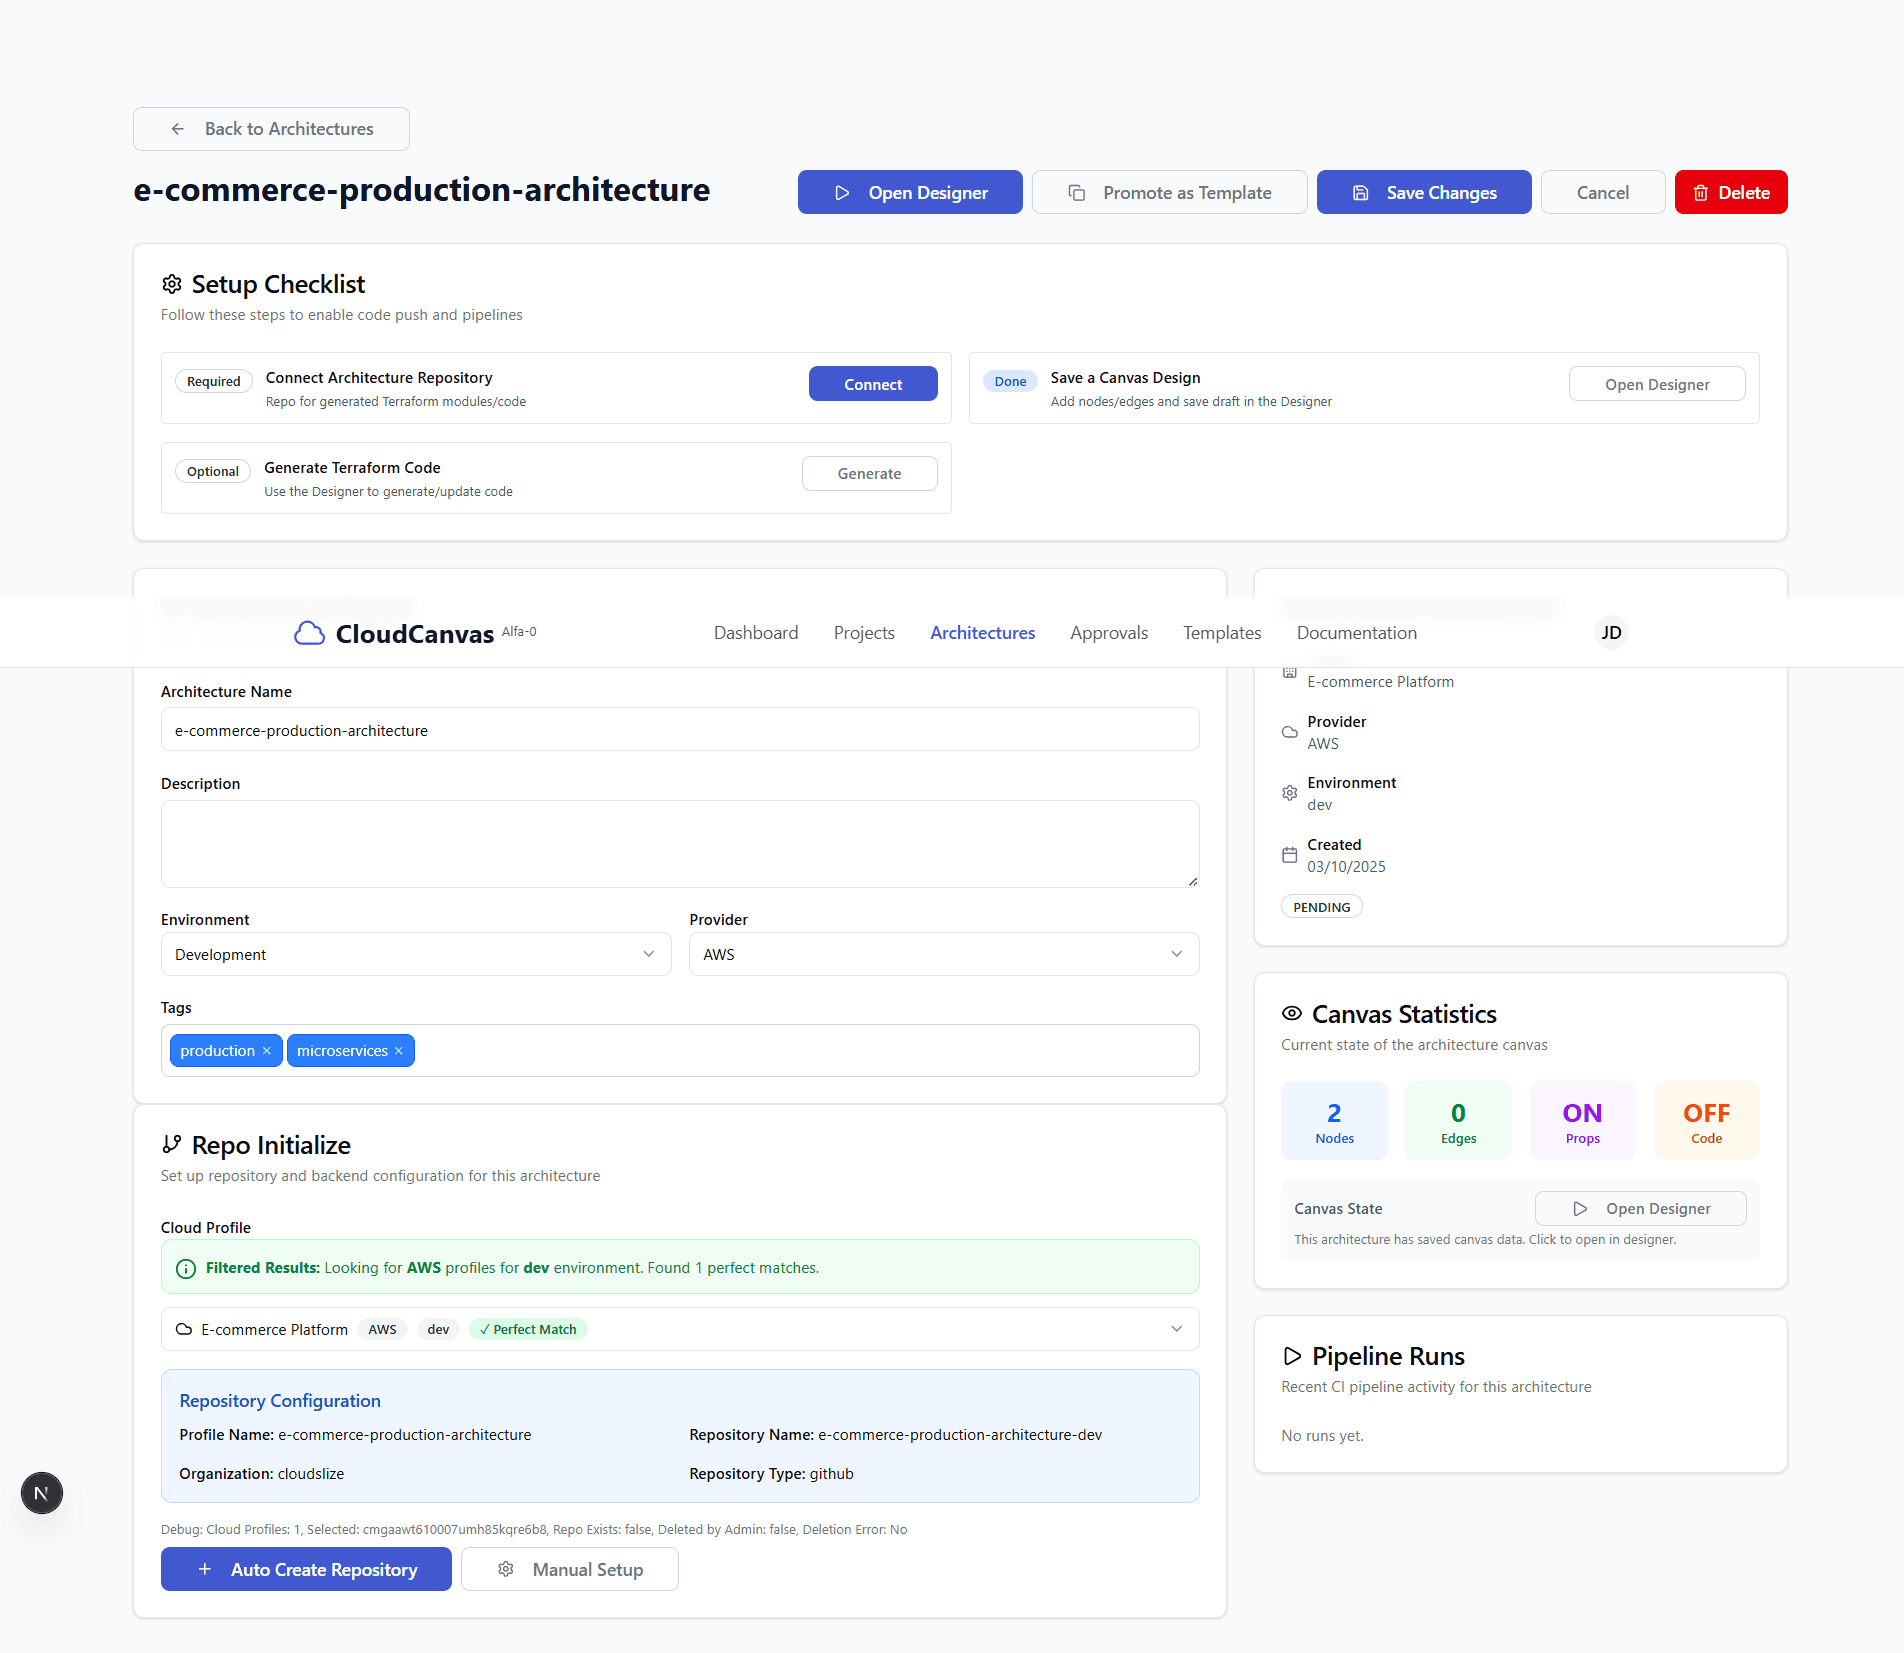Open the Provider dropdown showing AWS
The image size is (1904, 1653).
point(943,954)
